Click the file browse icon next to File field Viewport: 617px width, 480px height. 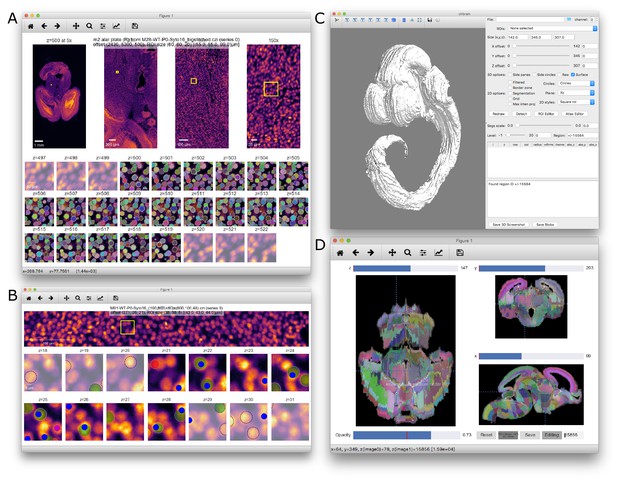click(569, 19)
